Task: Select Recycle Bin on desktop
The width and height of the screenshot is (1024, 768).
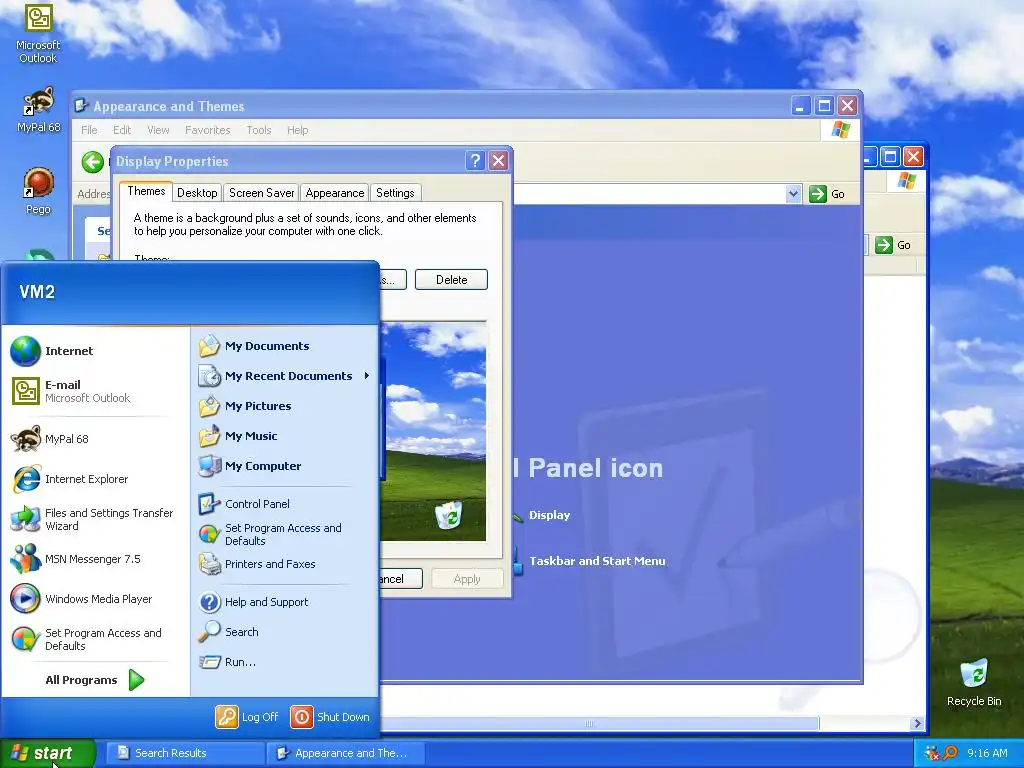Action: click(974, 682)
